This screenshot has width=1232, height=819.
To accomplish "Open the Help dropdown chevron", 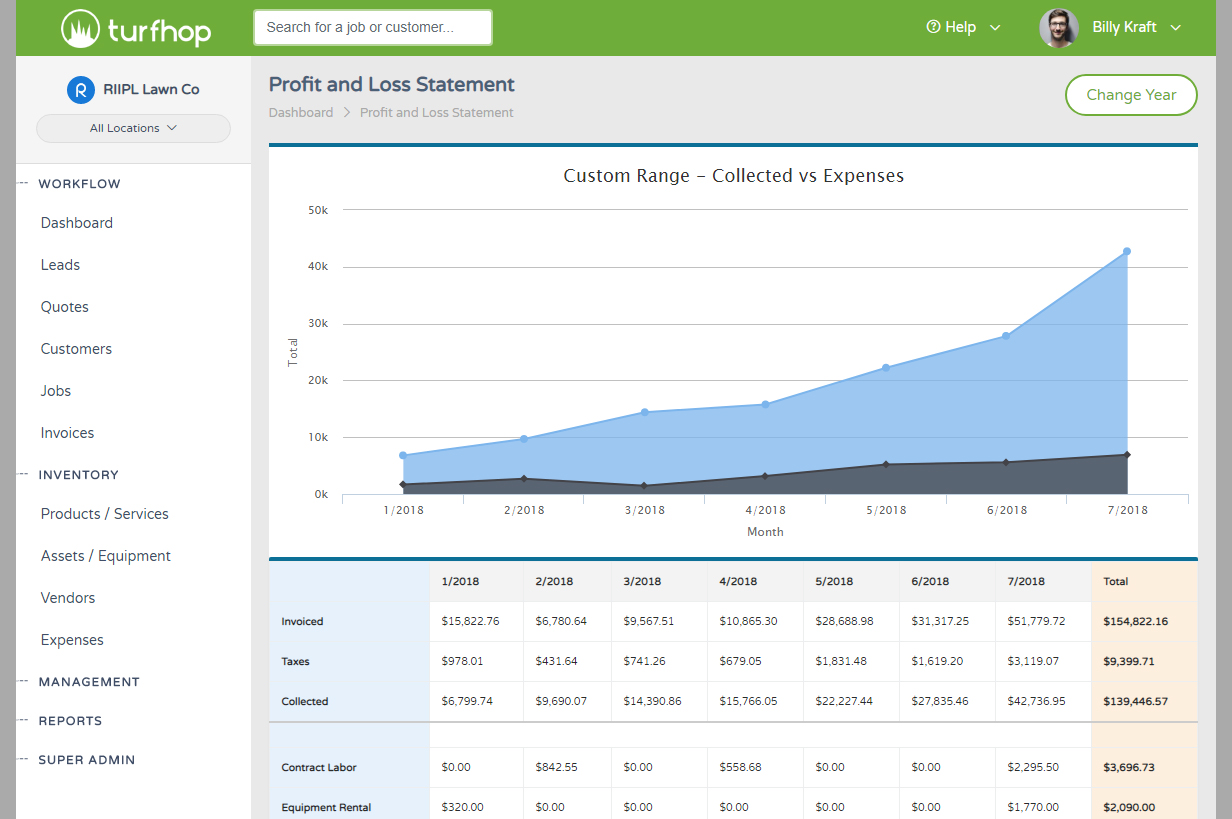I will (995, 28).
